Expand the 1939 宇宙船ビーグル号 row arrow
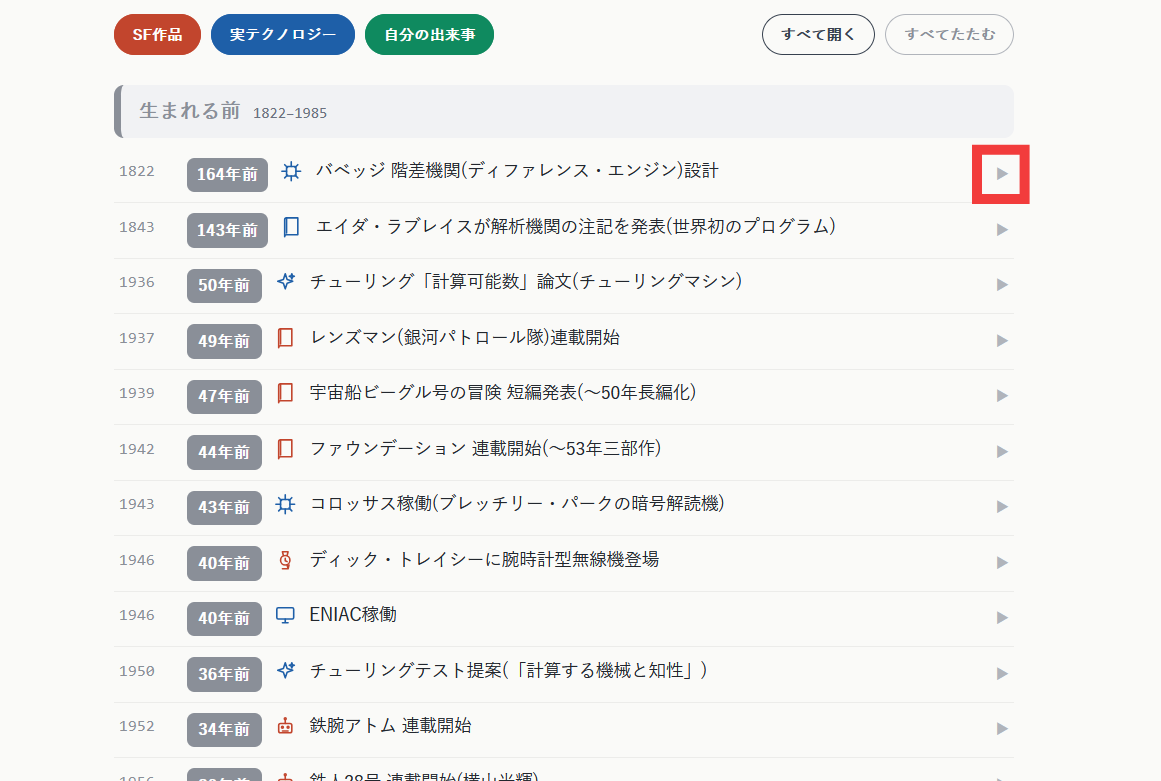Image resolution: width=1161 pixels, height=781 pixels. point(1002,396)
